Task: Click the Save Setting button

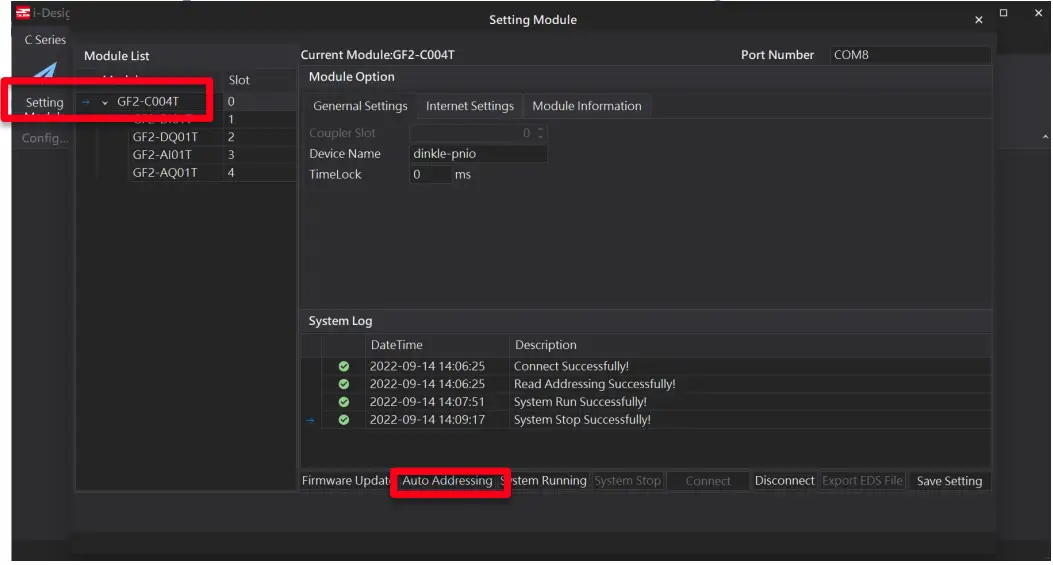Action: point(949,481)
